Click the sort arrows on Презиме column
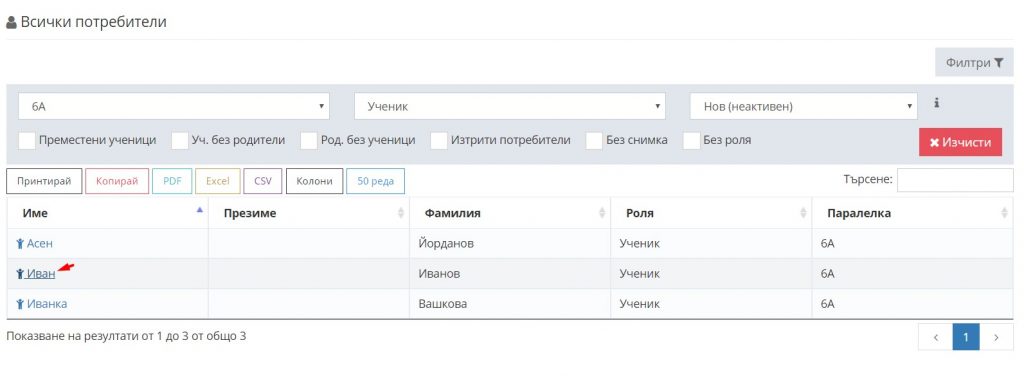Image resolution: width=1024 pixels, height=376 pixels. pos(401,213)
